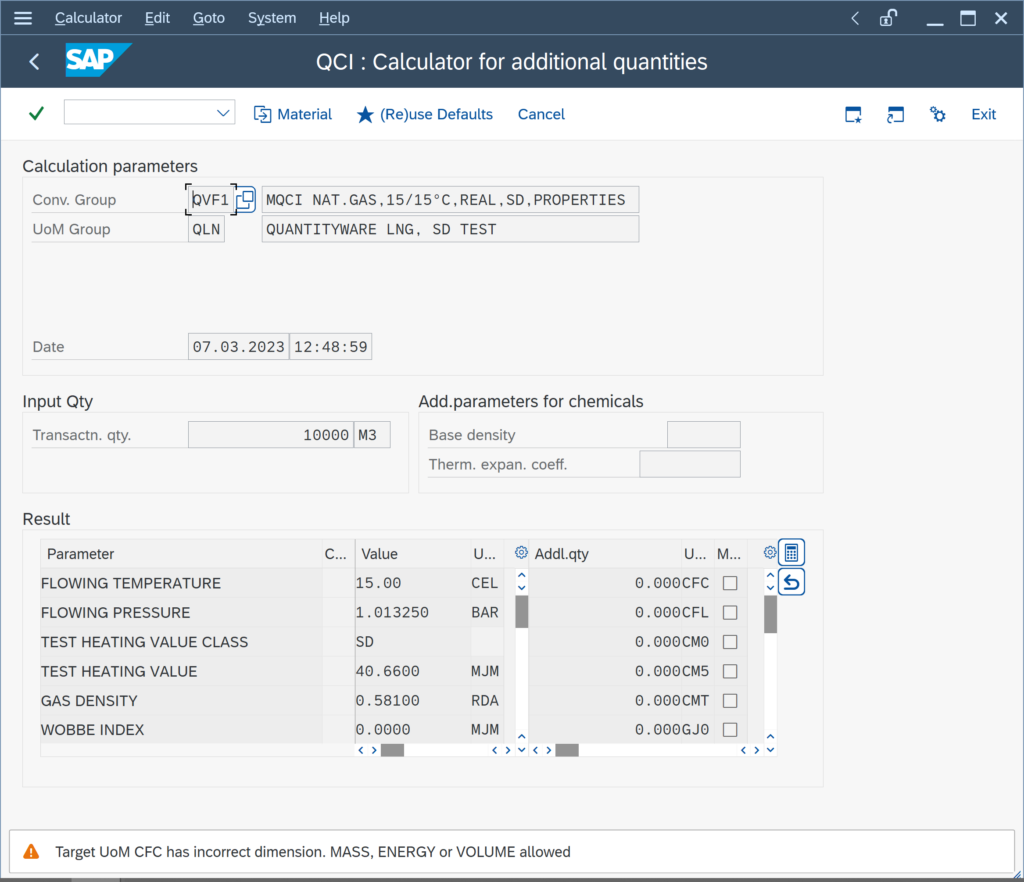Click the Parameter column header
The image size is (1024, 882).
pyautogui.click(x=181, y=554)
